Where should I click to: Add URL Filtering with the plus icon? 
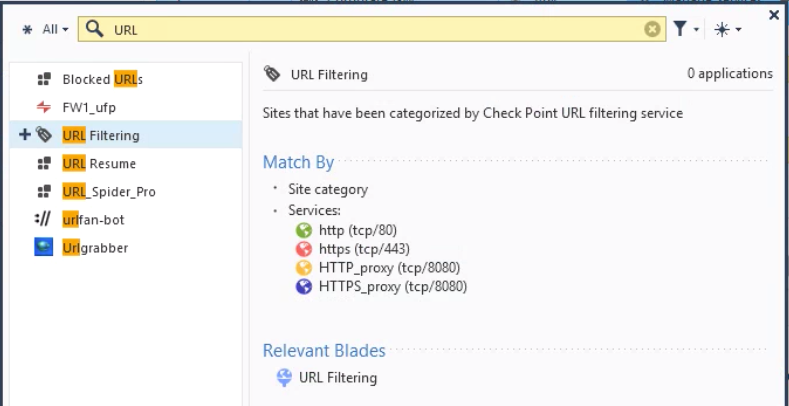tap(24, 135)
